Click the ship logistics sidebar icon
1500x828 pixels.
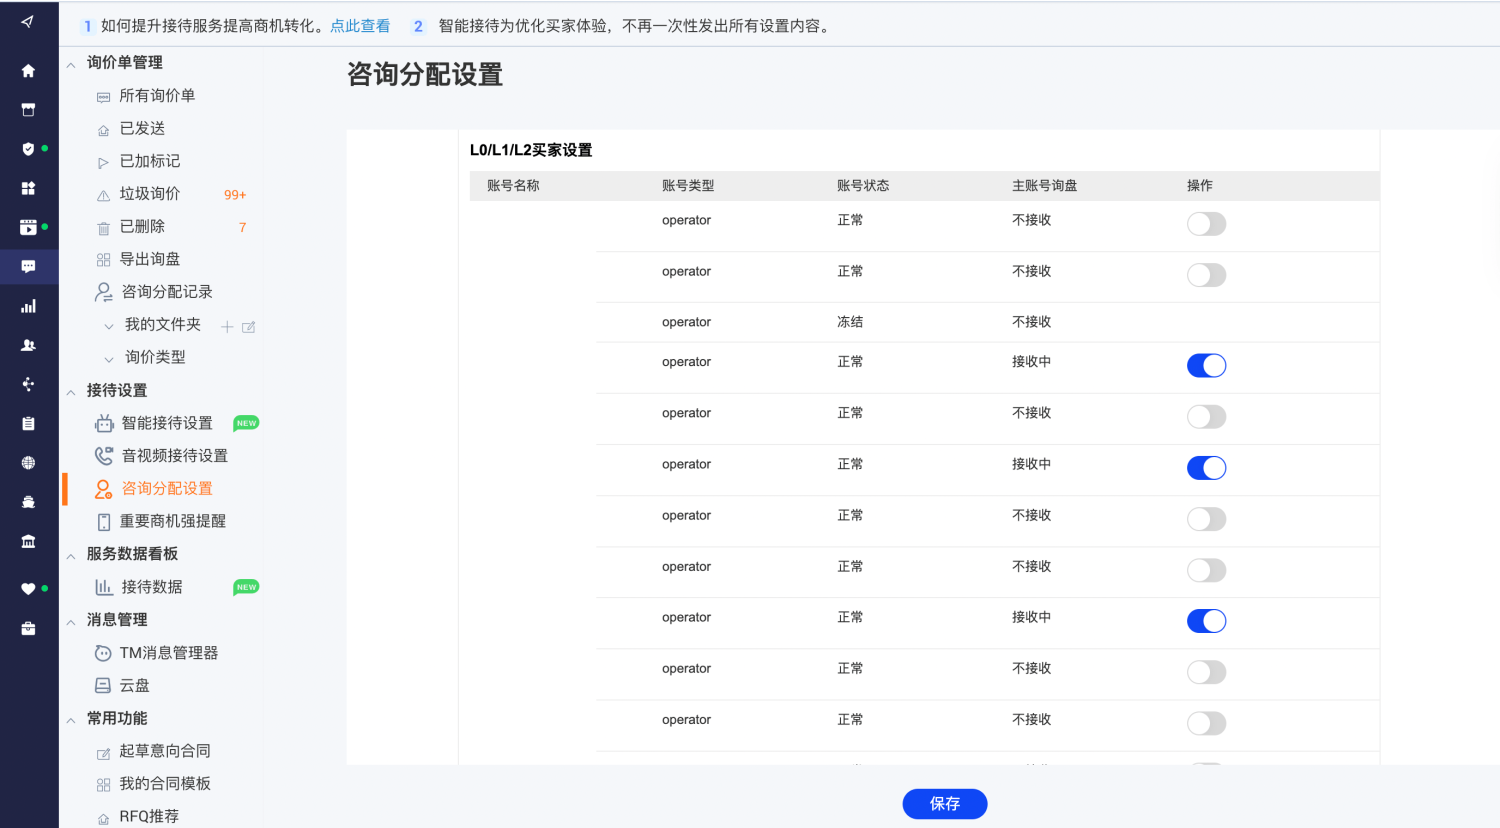pyautogui.click(x=28, y=502)
